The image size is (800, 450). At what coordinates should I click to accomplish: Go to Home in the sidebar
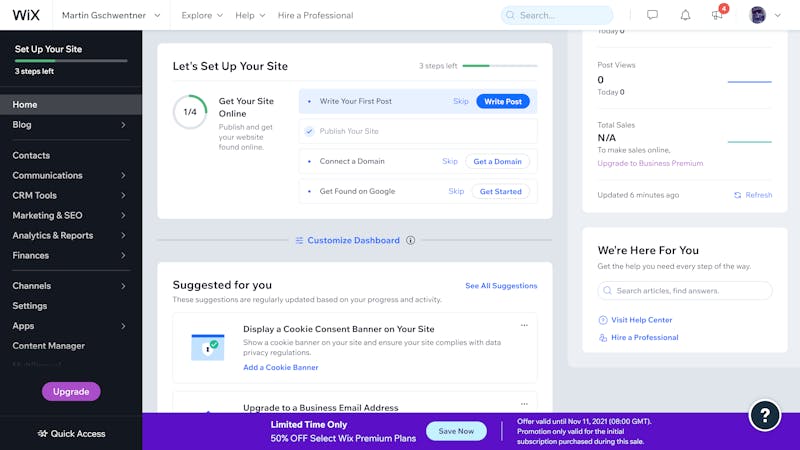click(71, 104)
